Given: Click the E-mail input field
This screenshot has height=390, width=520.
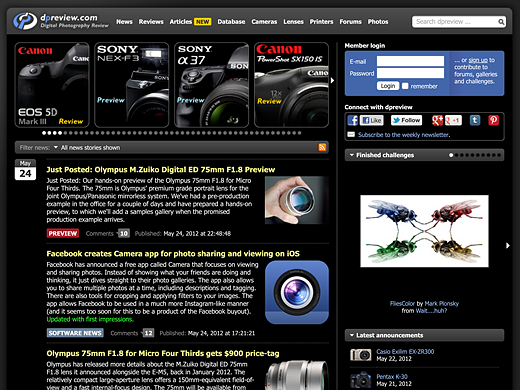Looking at the screenshot, I should (x=410, y=61).
